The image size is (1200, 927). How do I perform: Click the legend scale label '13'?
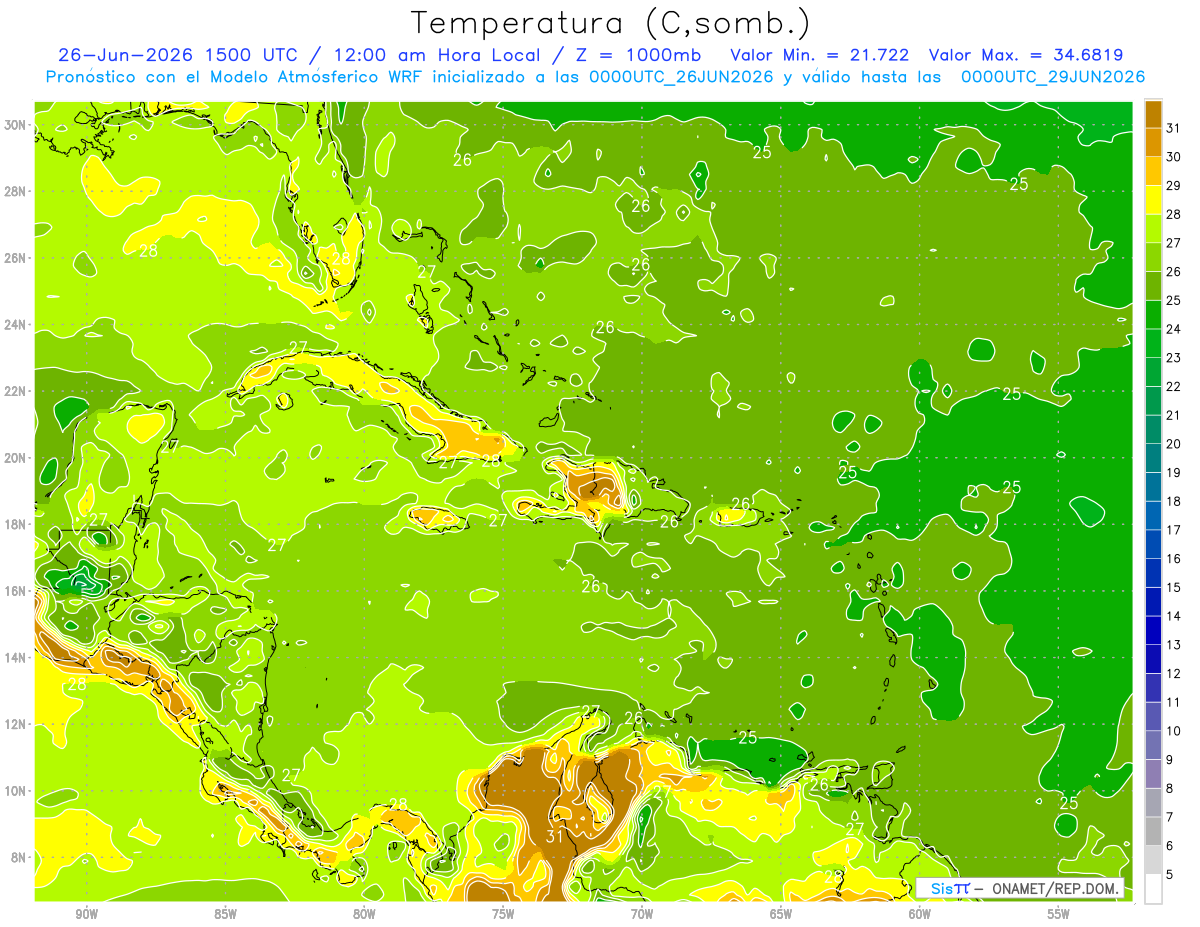click(x=1174, y=645)
